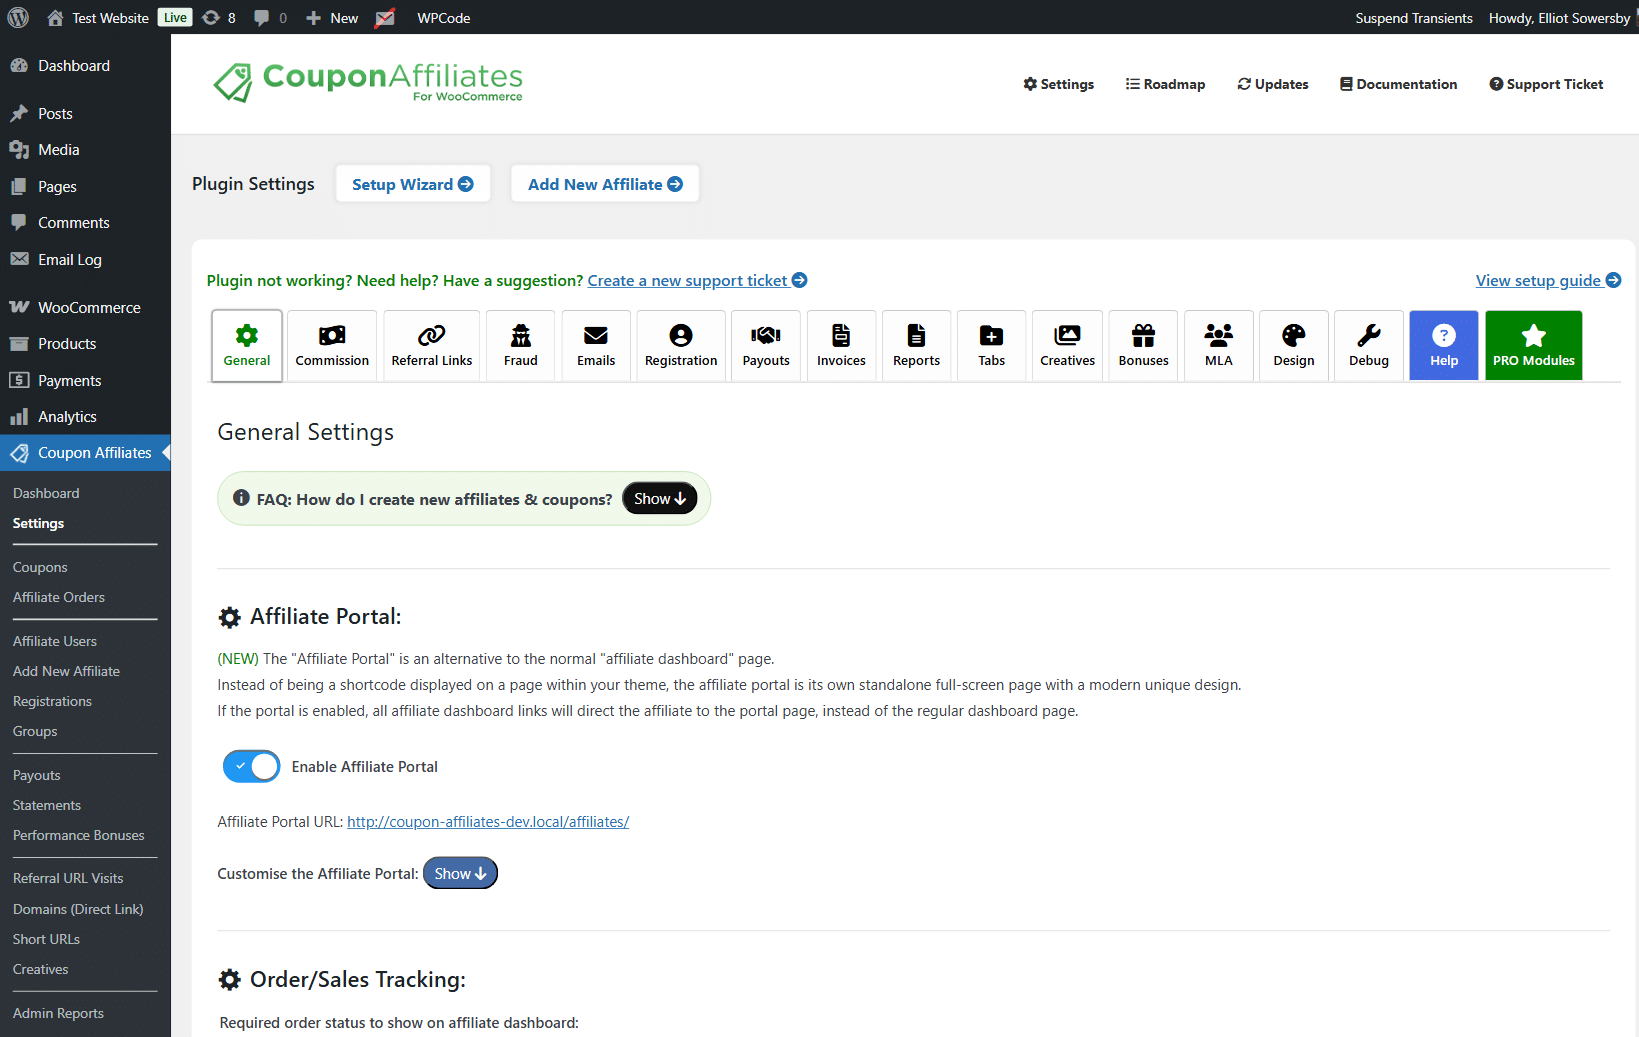Open the MLA tab
The height and width of the screenshot is (1037, 1639).
[1219, 346]
